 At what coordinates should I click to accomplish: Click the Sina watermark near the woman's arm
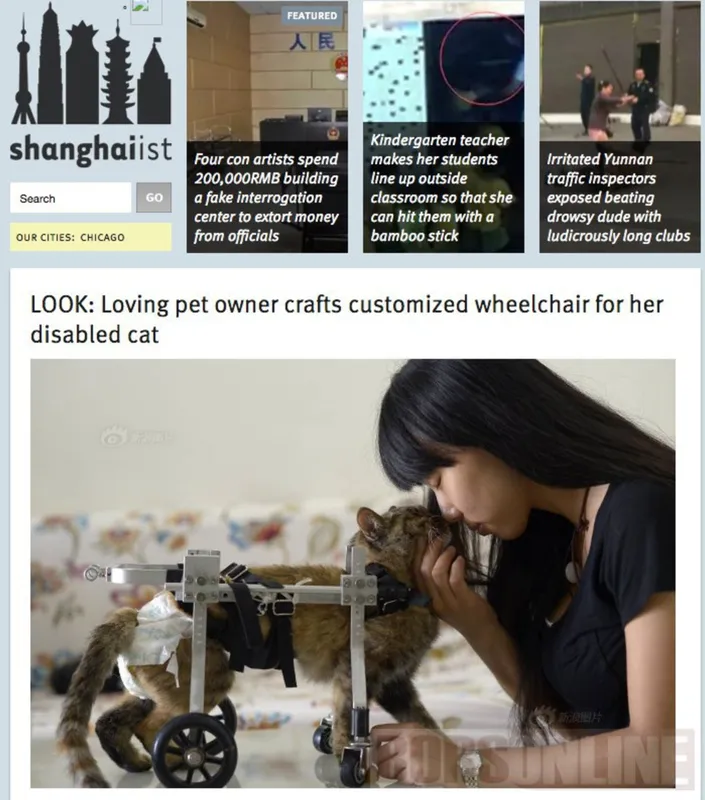570,717
